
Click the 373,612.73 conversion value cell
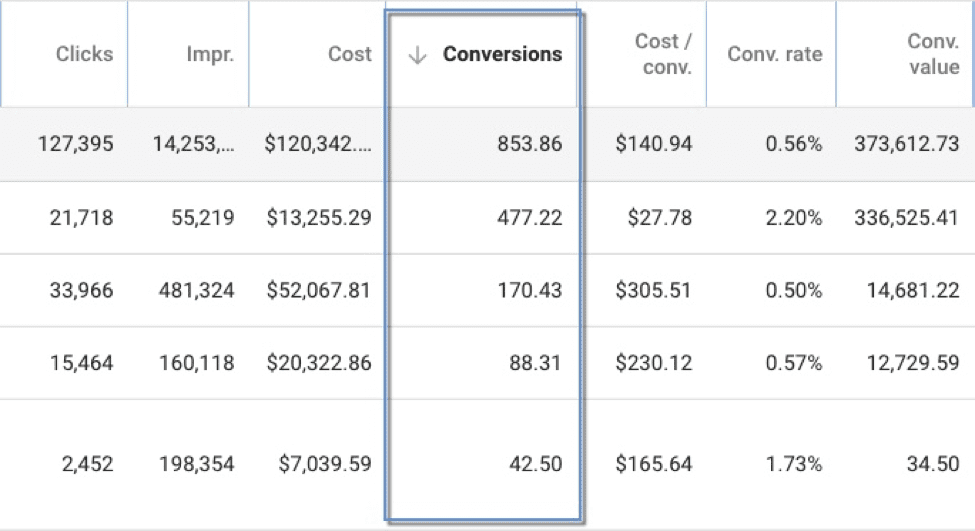907,144
